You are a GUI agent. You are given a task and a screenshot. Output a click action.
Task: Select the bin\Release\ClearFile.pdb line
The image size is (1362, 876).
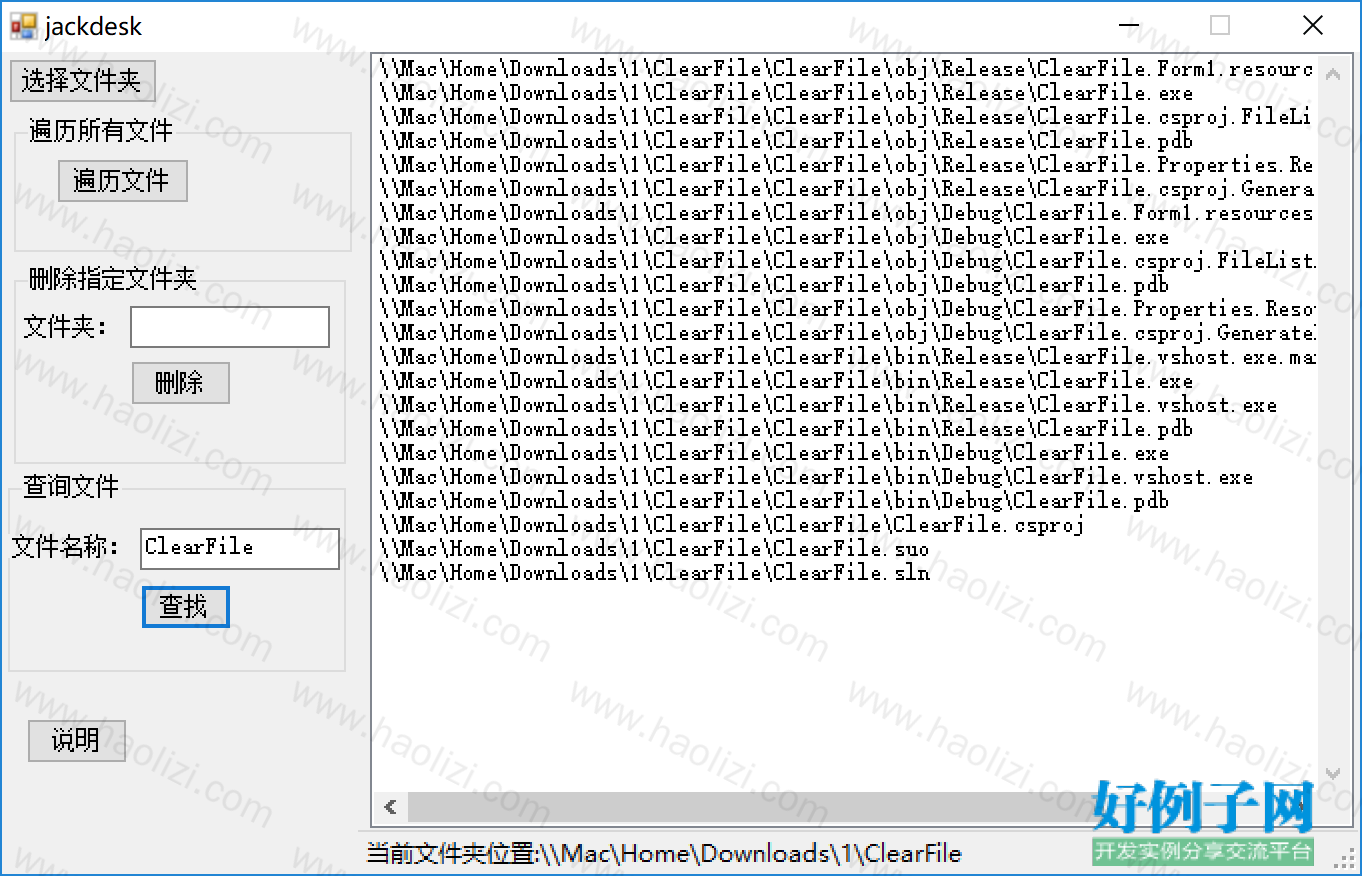[785, 429]
